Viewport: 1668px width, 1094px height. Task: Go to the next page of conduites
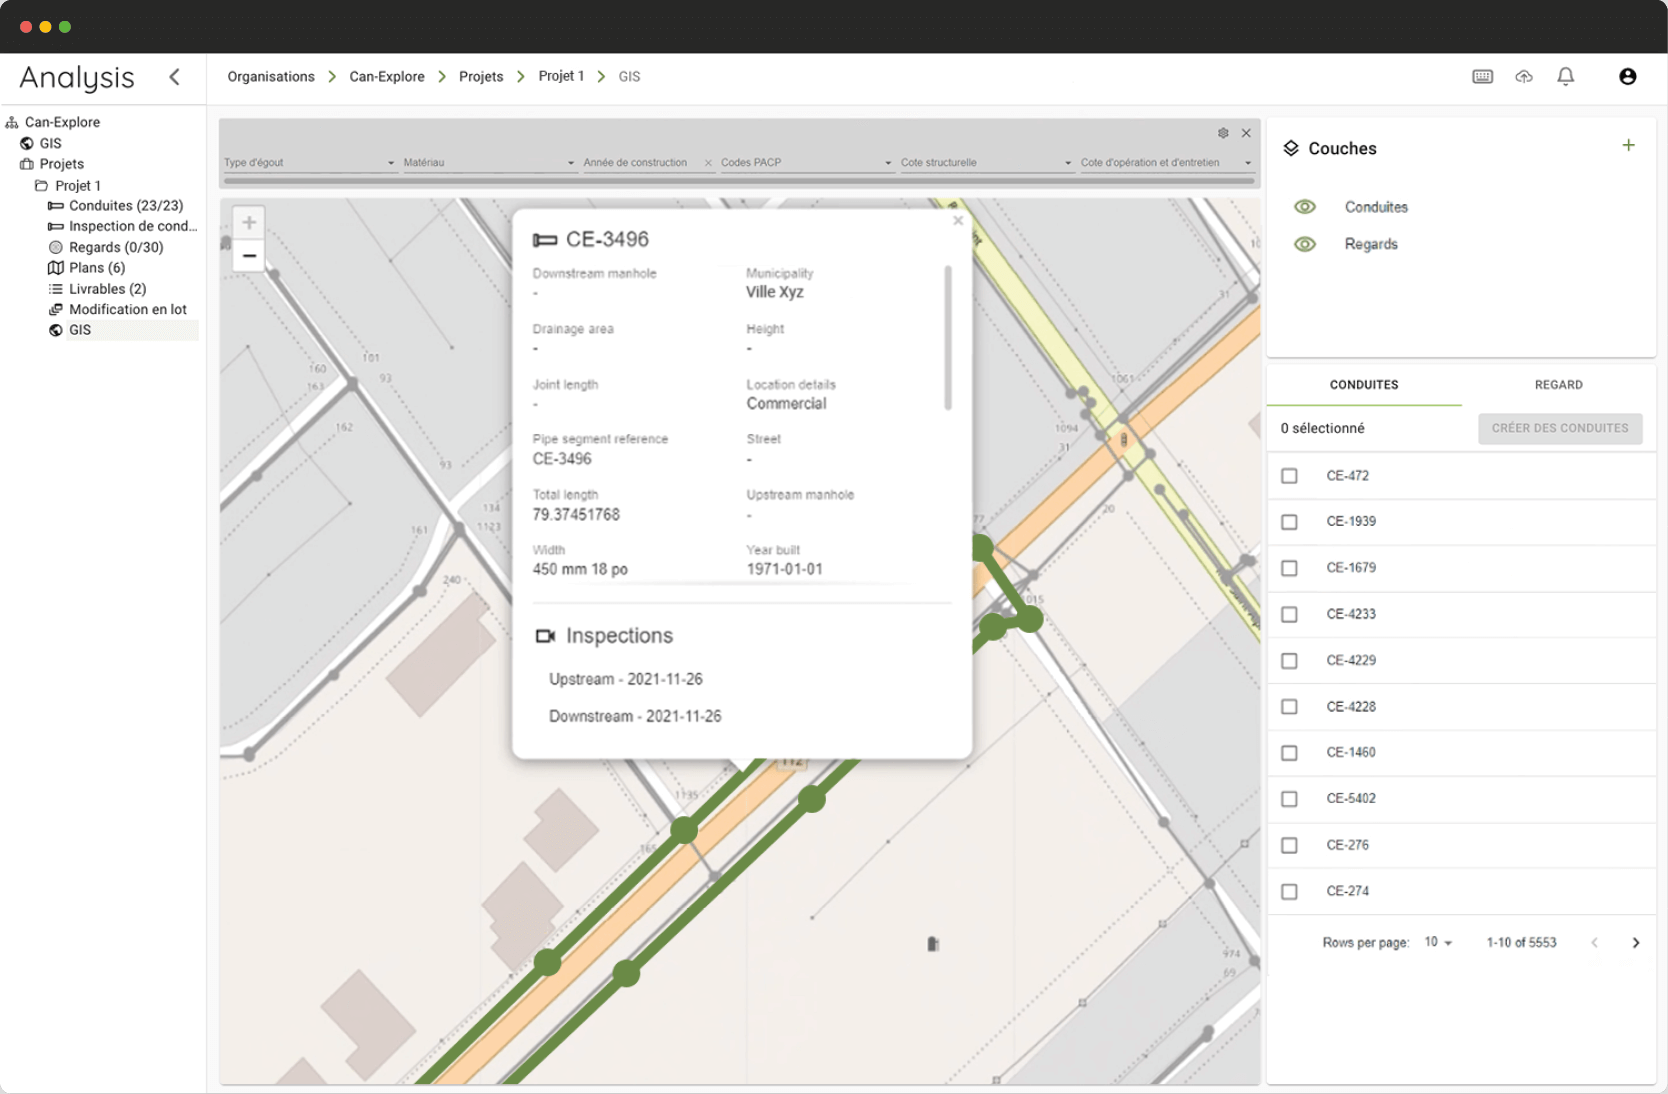[1634, 941]
